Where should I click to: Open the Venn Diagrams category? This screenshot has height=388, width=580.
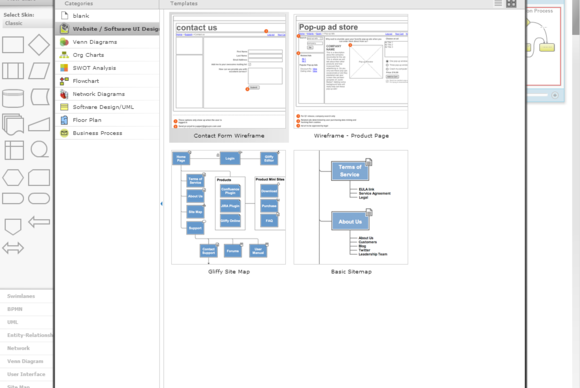point(107,42)
